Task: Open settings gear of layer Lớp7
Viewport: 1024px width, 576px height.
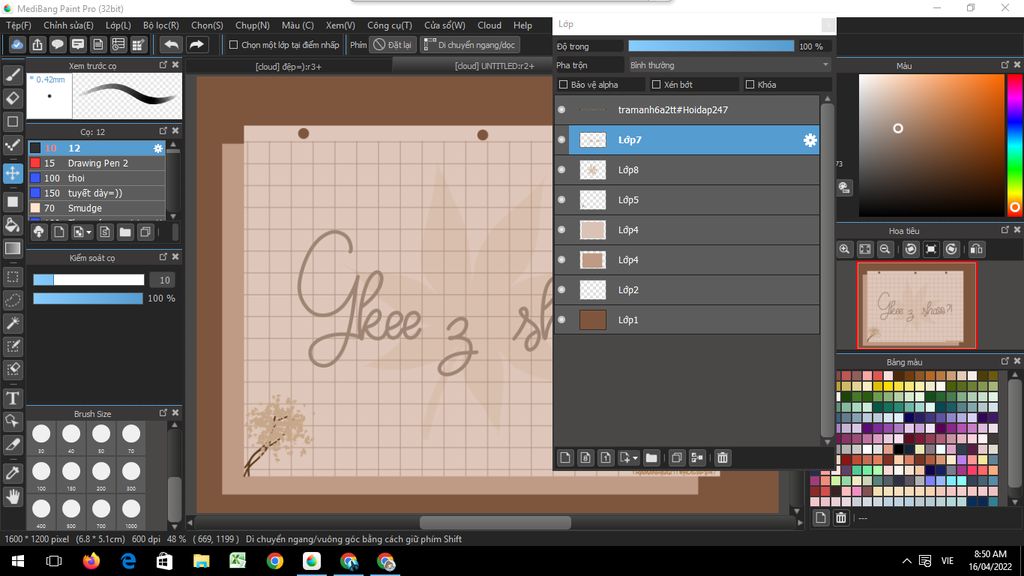Action: 810,140
